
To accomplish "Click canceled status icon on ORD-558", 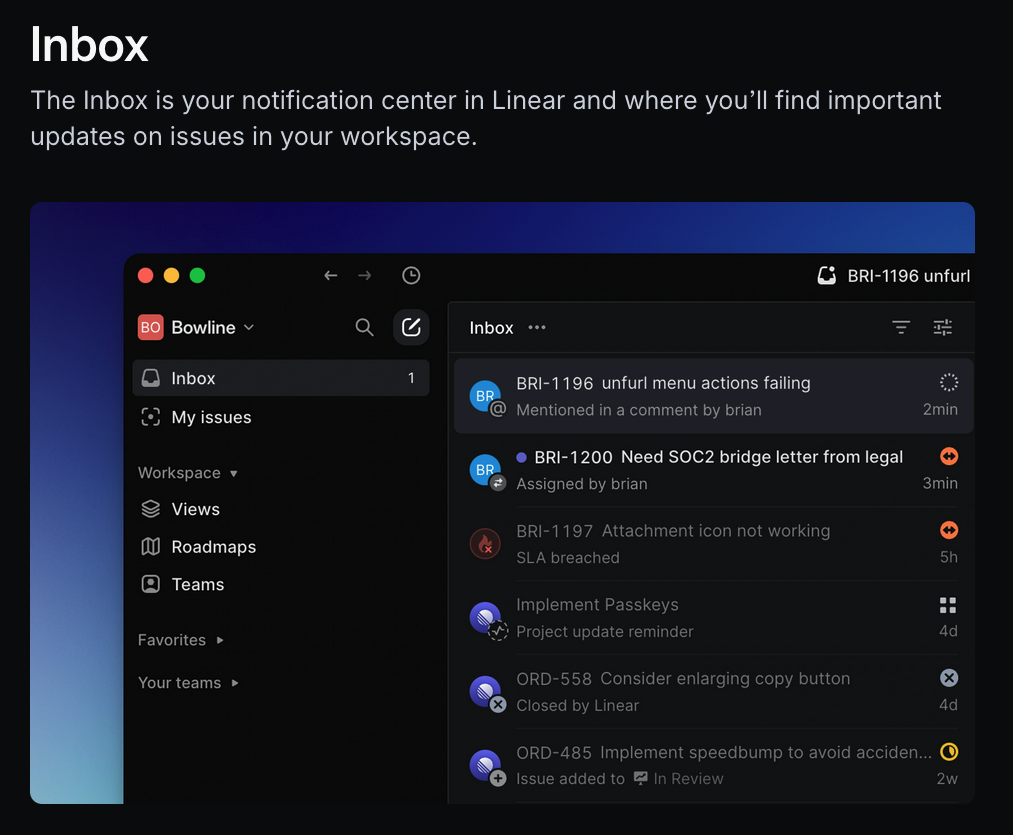I will coord(948,678).
